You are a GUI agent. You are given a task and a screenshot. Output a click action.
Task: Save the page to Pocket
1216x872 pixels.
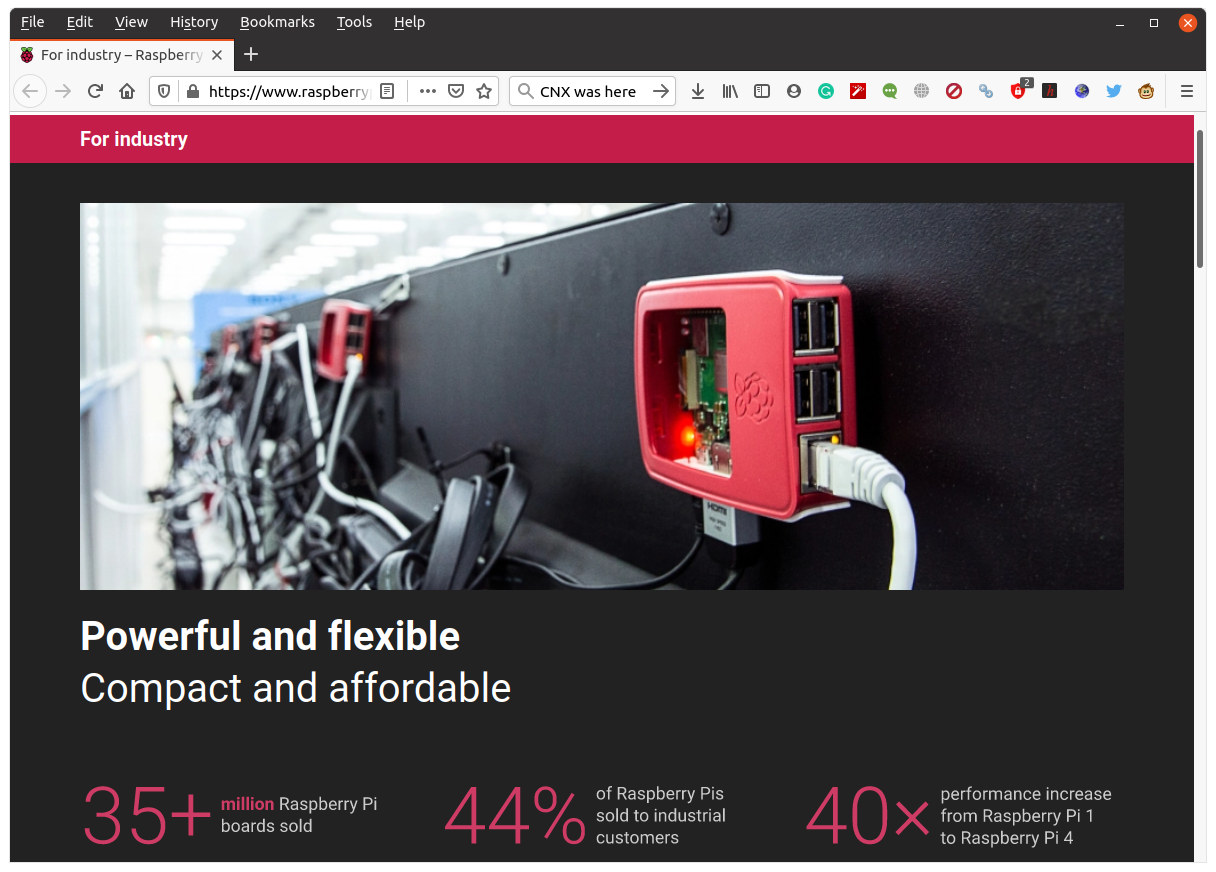tap(456, 91)
